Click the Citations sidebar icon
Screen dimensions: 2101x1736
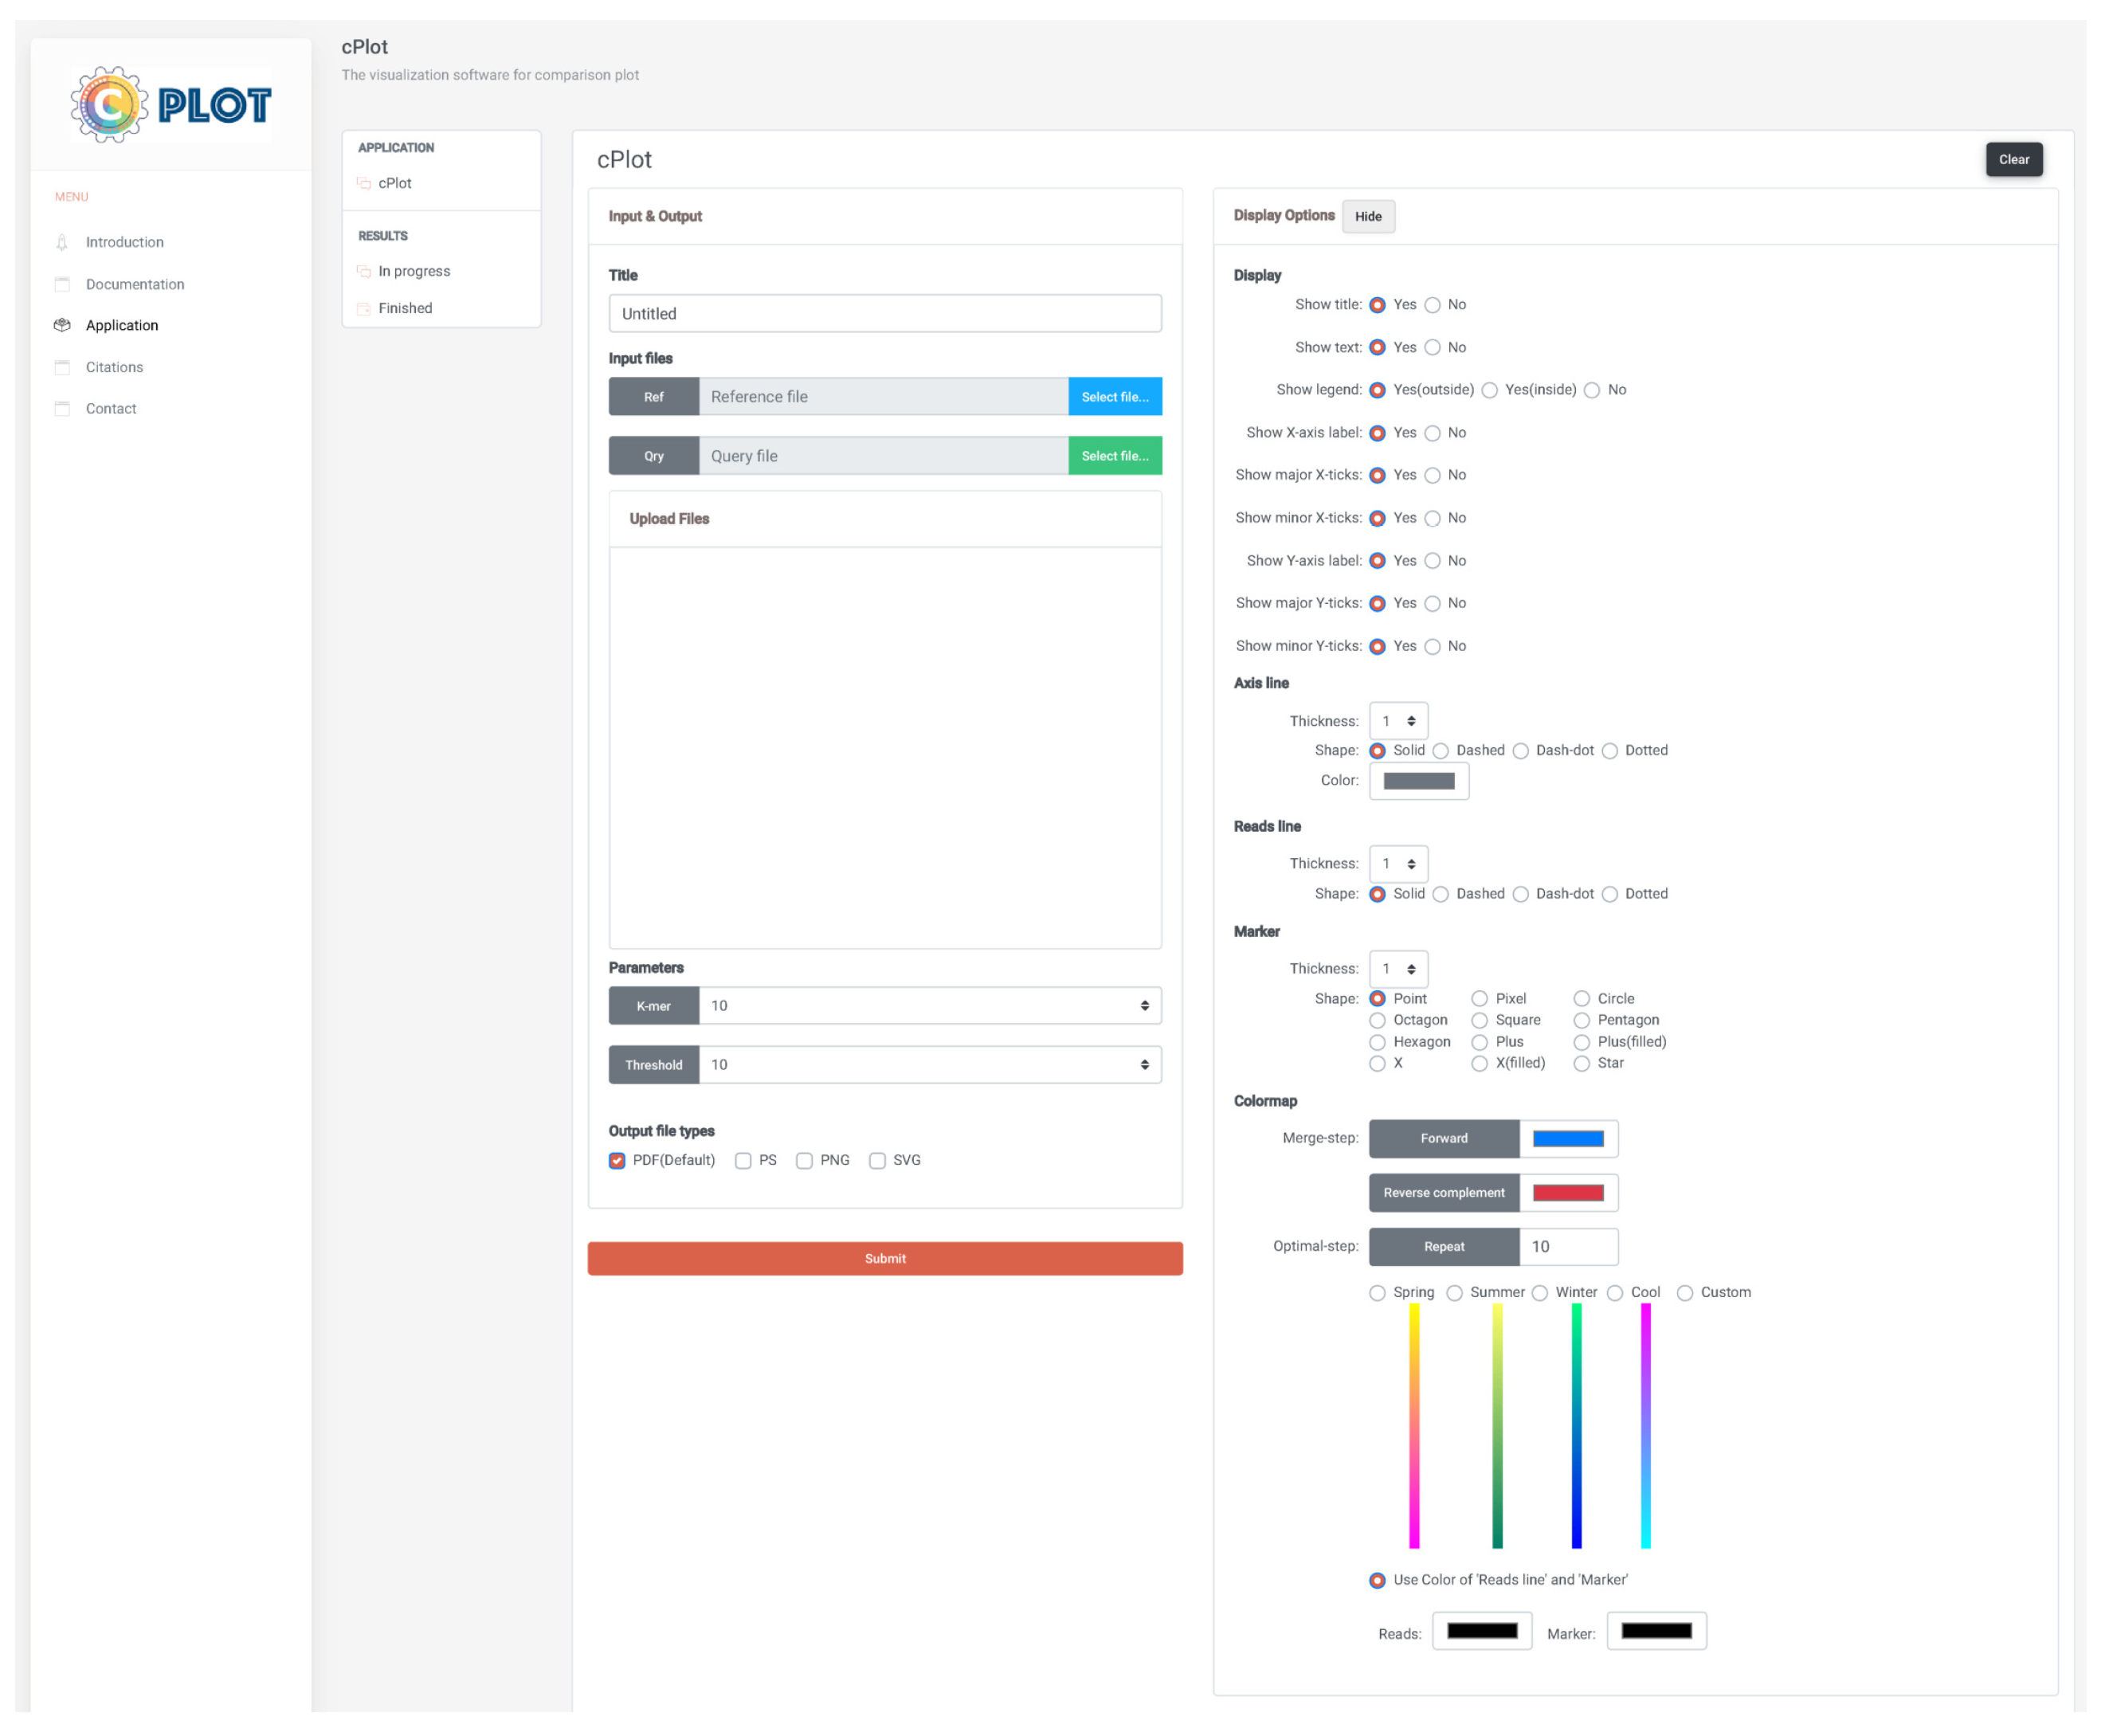pyautogui.click(x=62, y=367)
